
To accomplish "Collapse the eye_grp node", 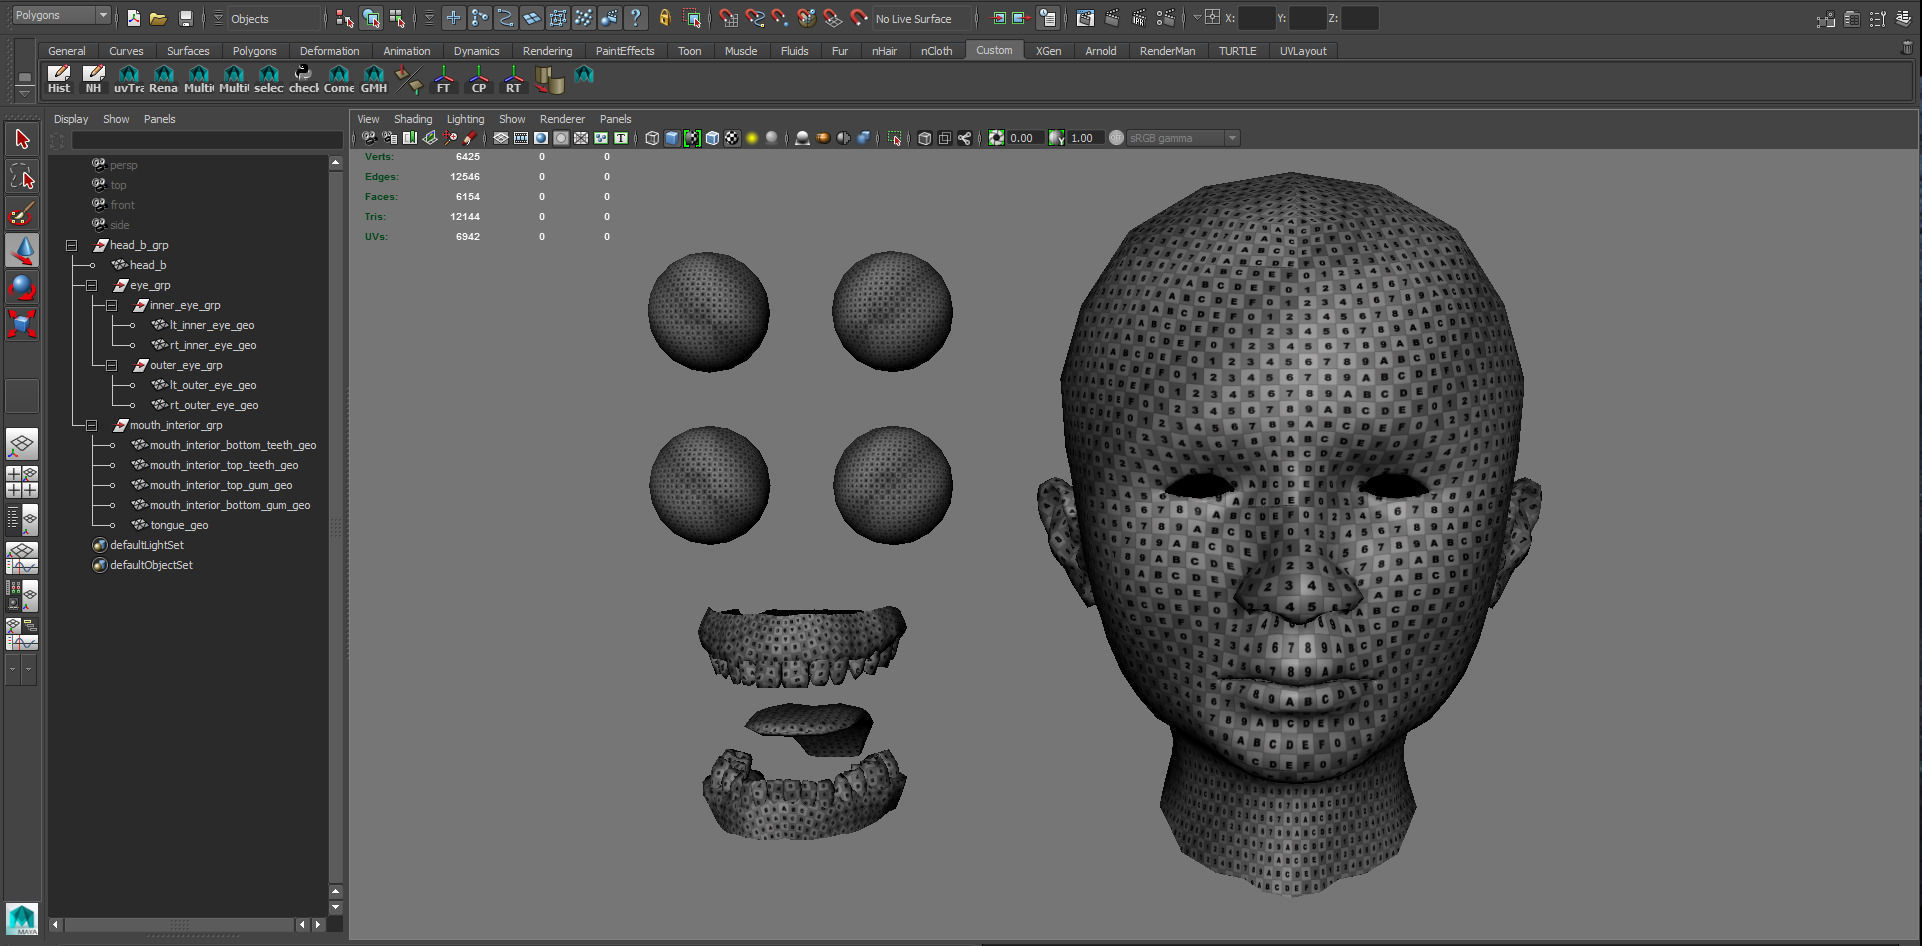I will tap(91, 285).
